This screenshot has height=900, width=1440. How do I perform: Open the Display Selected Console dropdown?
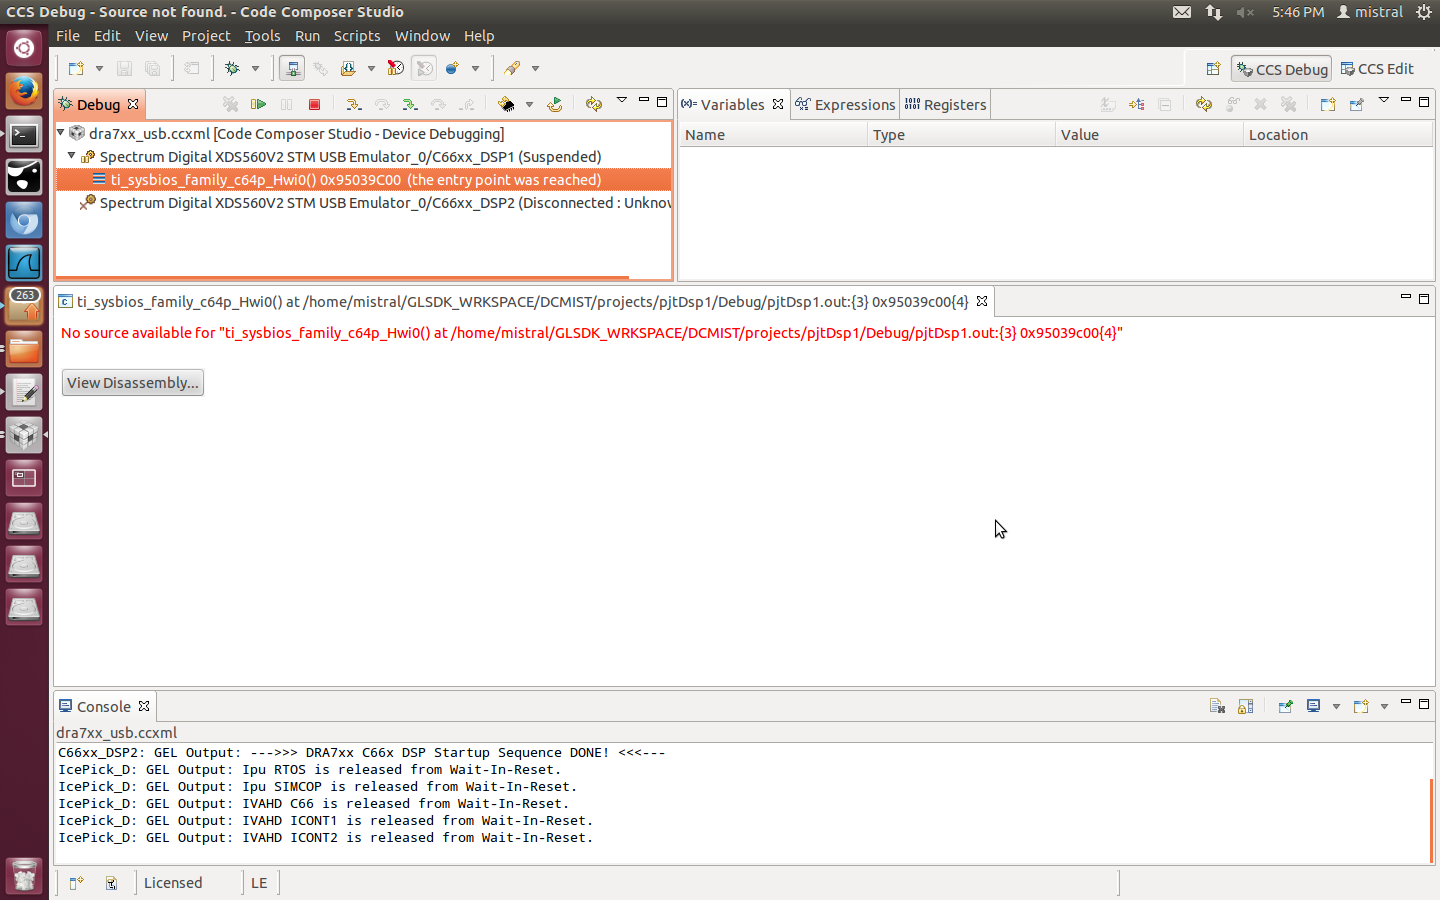coord(1336,707)
